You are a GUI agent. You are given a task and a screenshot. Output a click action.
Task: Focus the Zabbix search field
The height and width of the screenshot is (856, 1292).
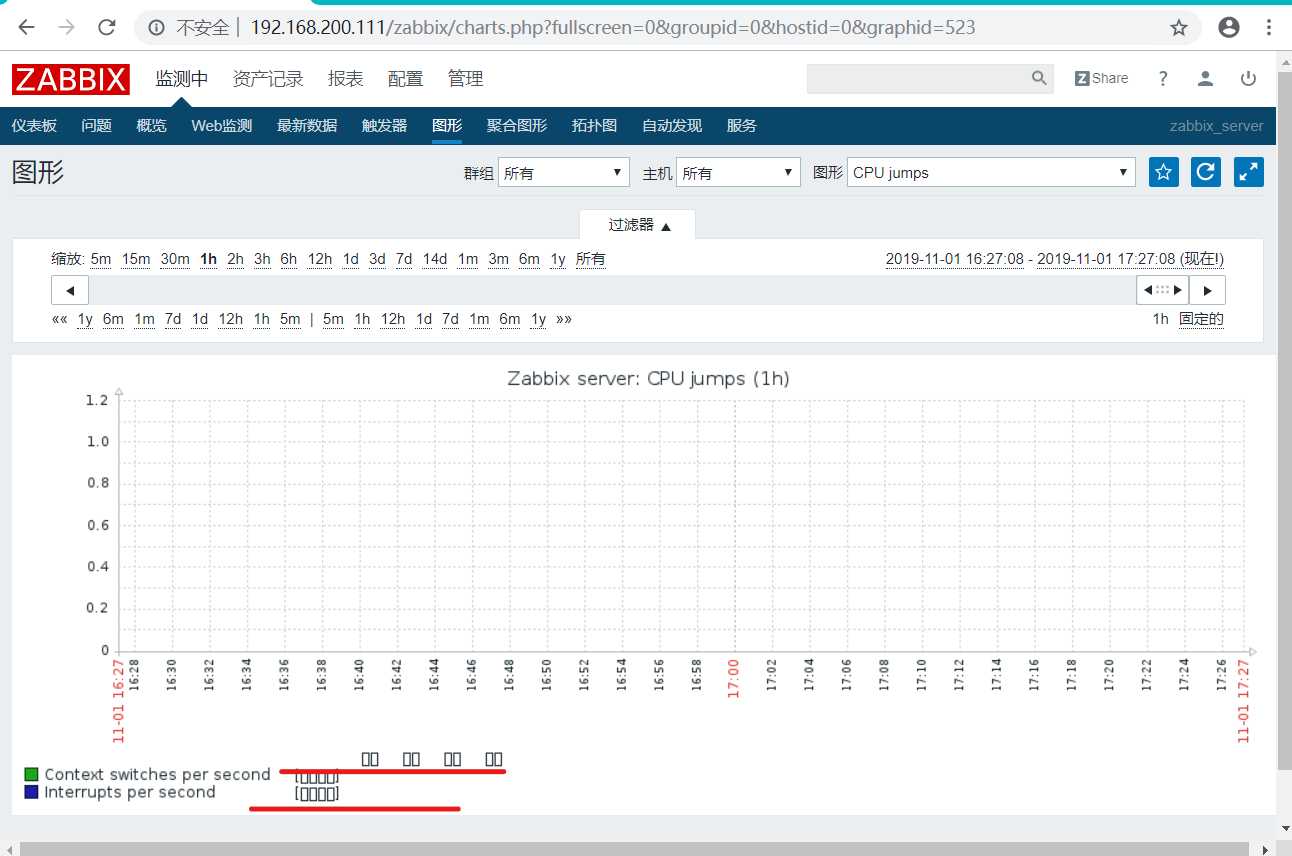[x=918, y=79]
